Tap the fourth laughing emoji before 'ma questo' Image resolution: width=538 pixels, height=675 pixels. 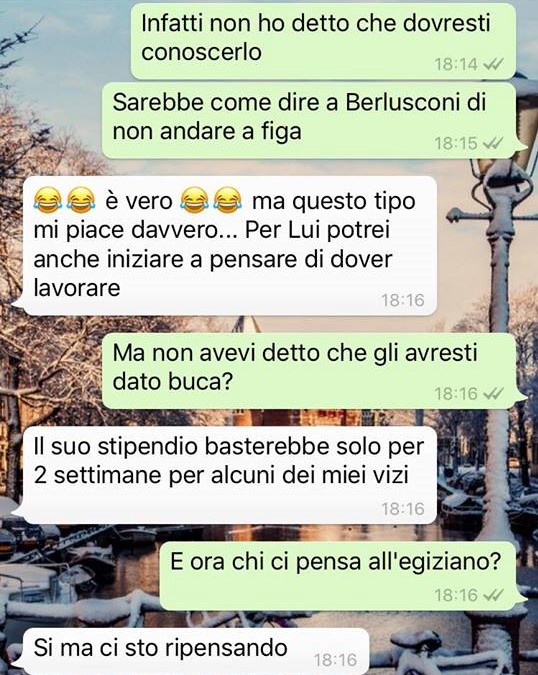[228, 201]
